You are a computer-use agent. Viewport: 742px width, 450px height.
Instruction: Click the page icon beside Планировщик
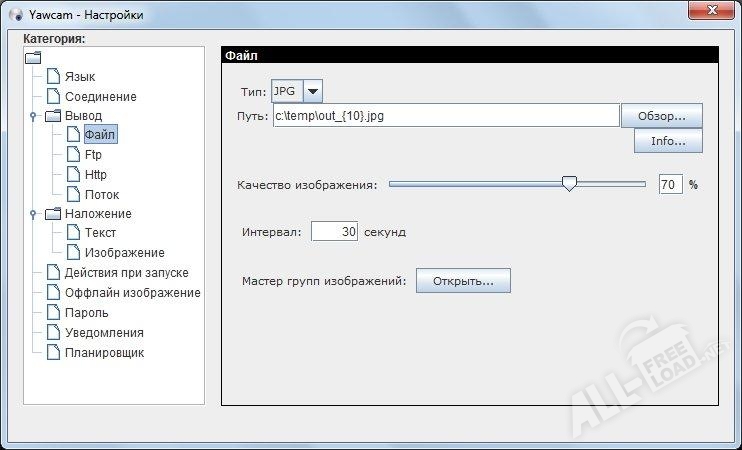(53, 352)
